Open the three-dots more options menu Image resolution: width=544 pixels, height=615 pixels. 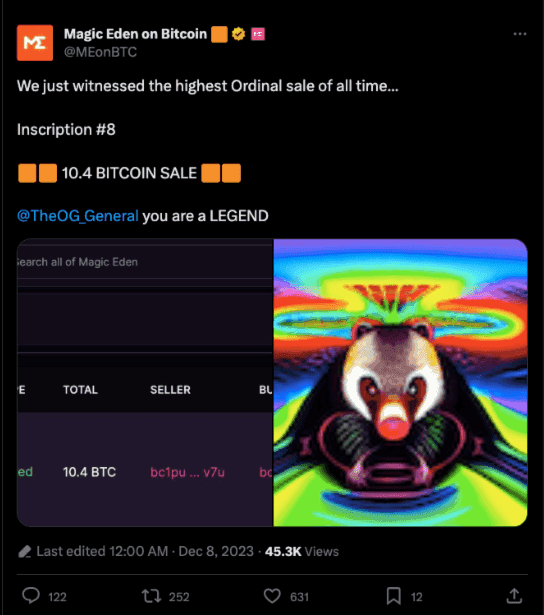tap(520, 34)
